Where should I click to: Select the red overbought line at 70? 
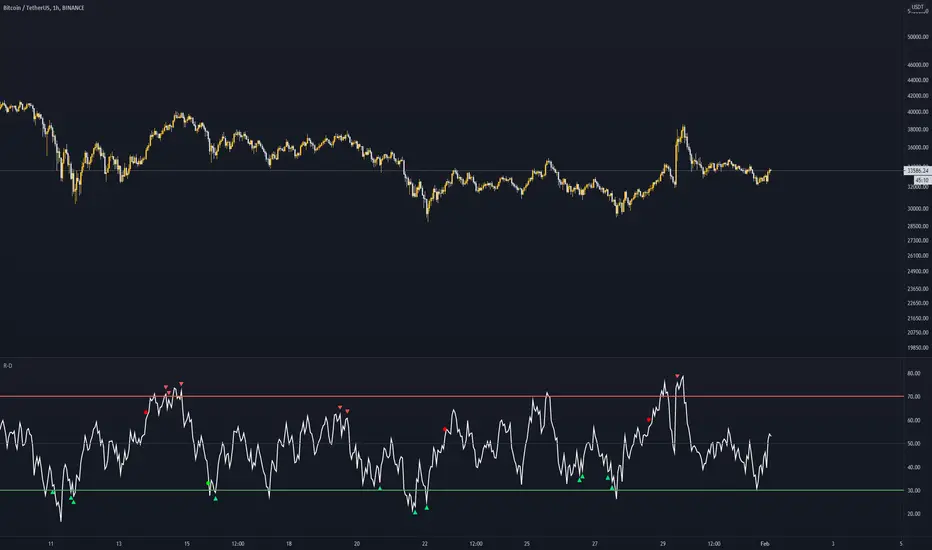(300, 397)
